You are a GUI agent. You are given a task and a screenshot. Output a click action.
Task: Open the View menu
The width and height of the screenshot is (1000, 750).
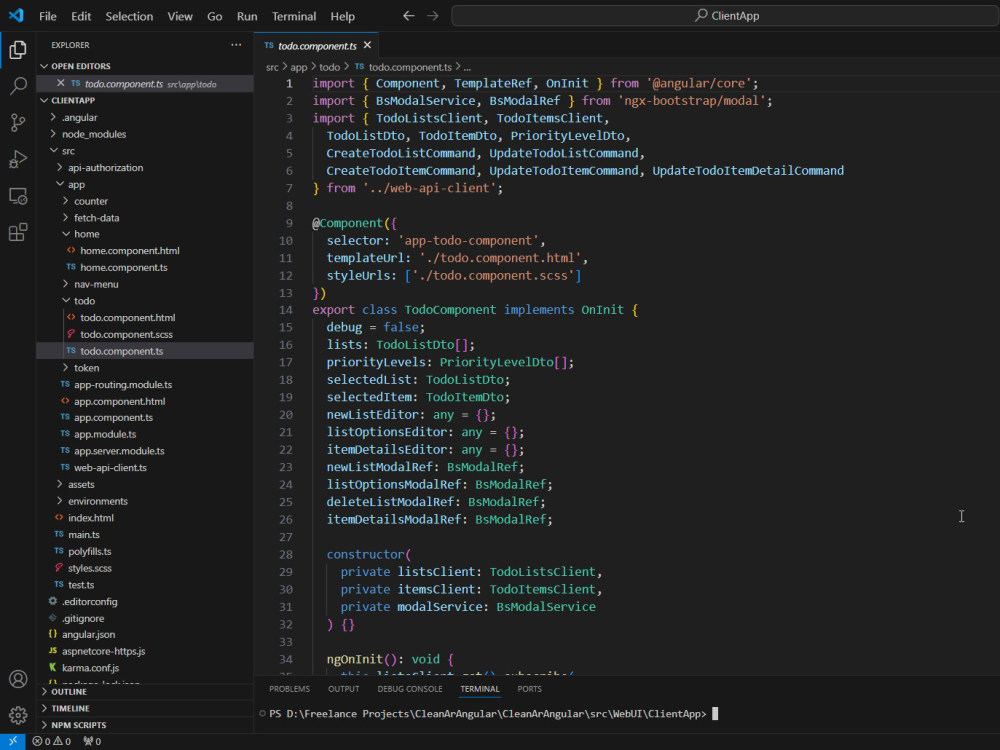pyautogui.click(x=180, y=16)
